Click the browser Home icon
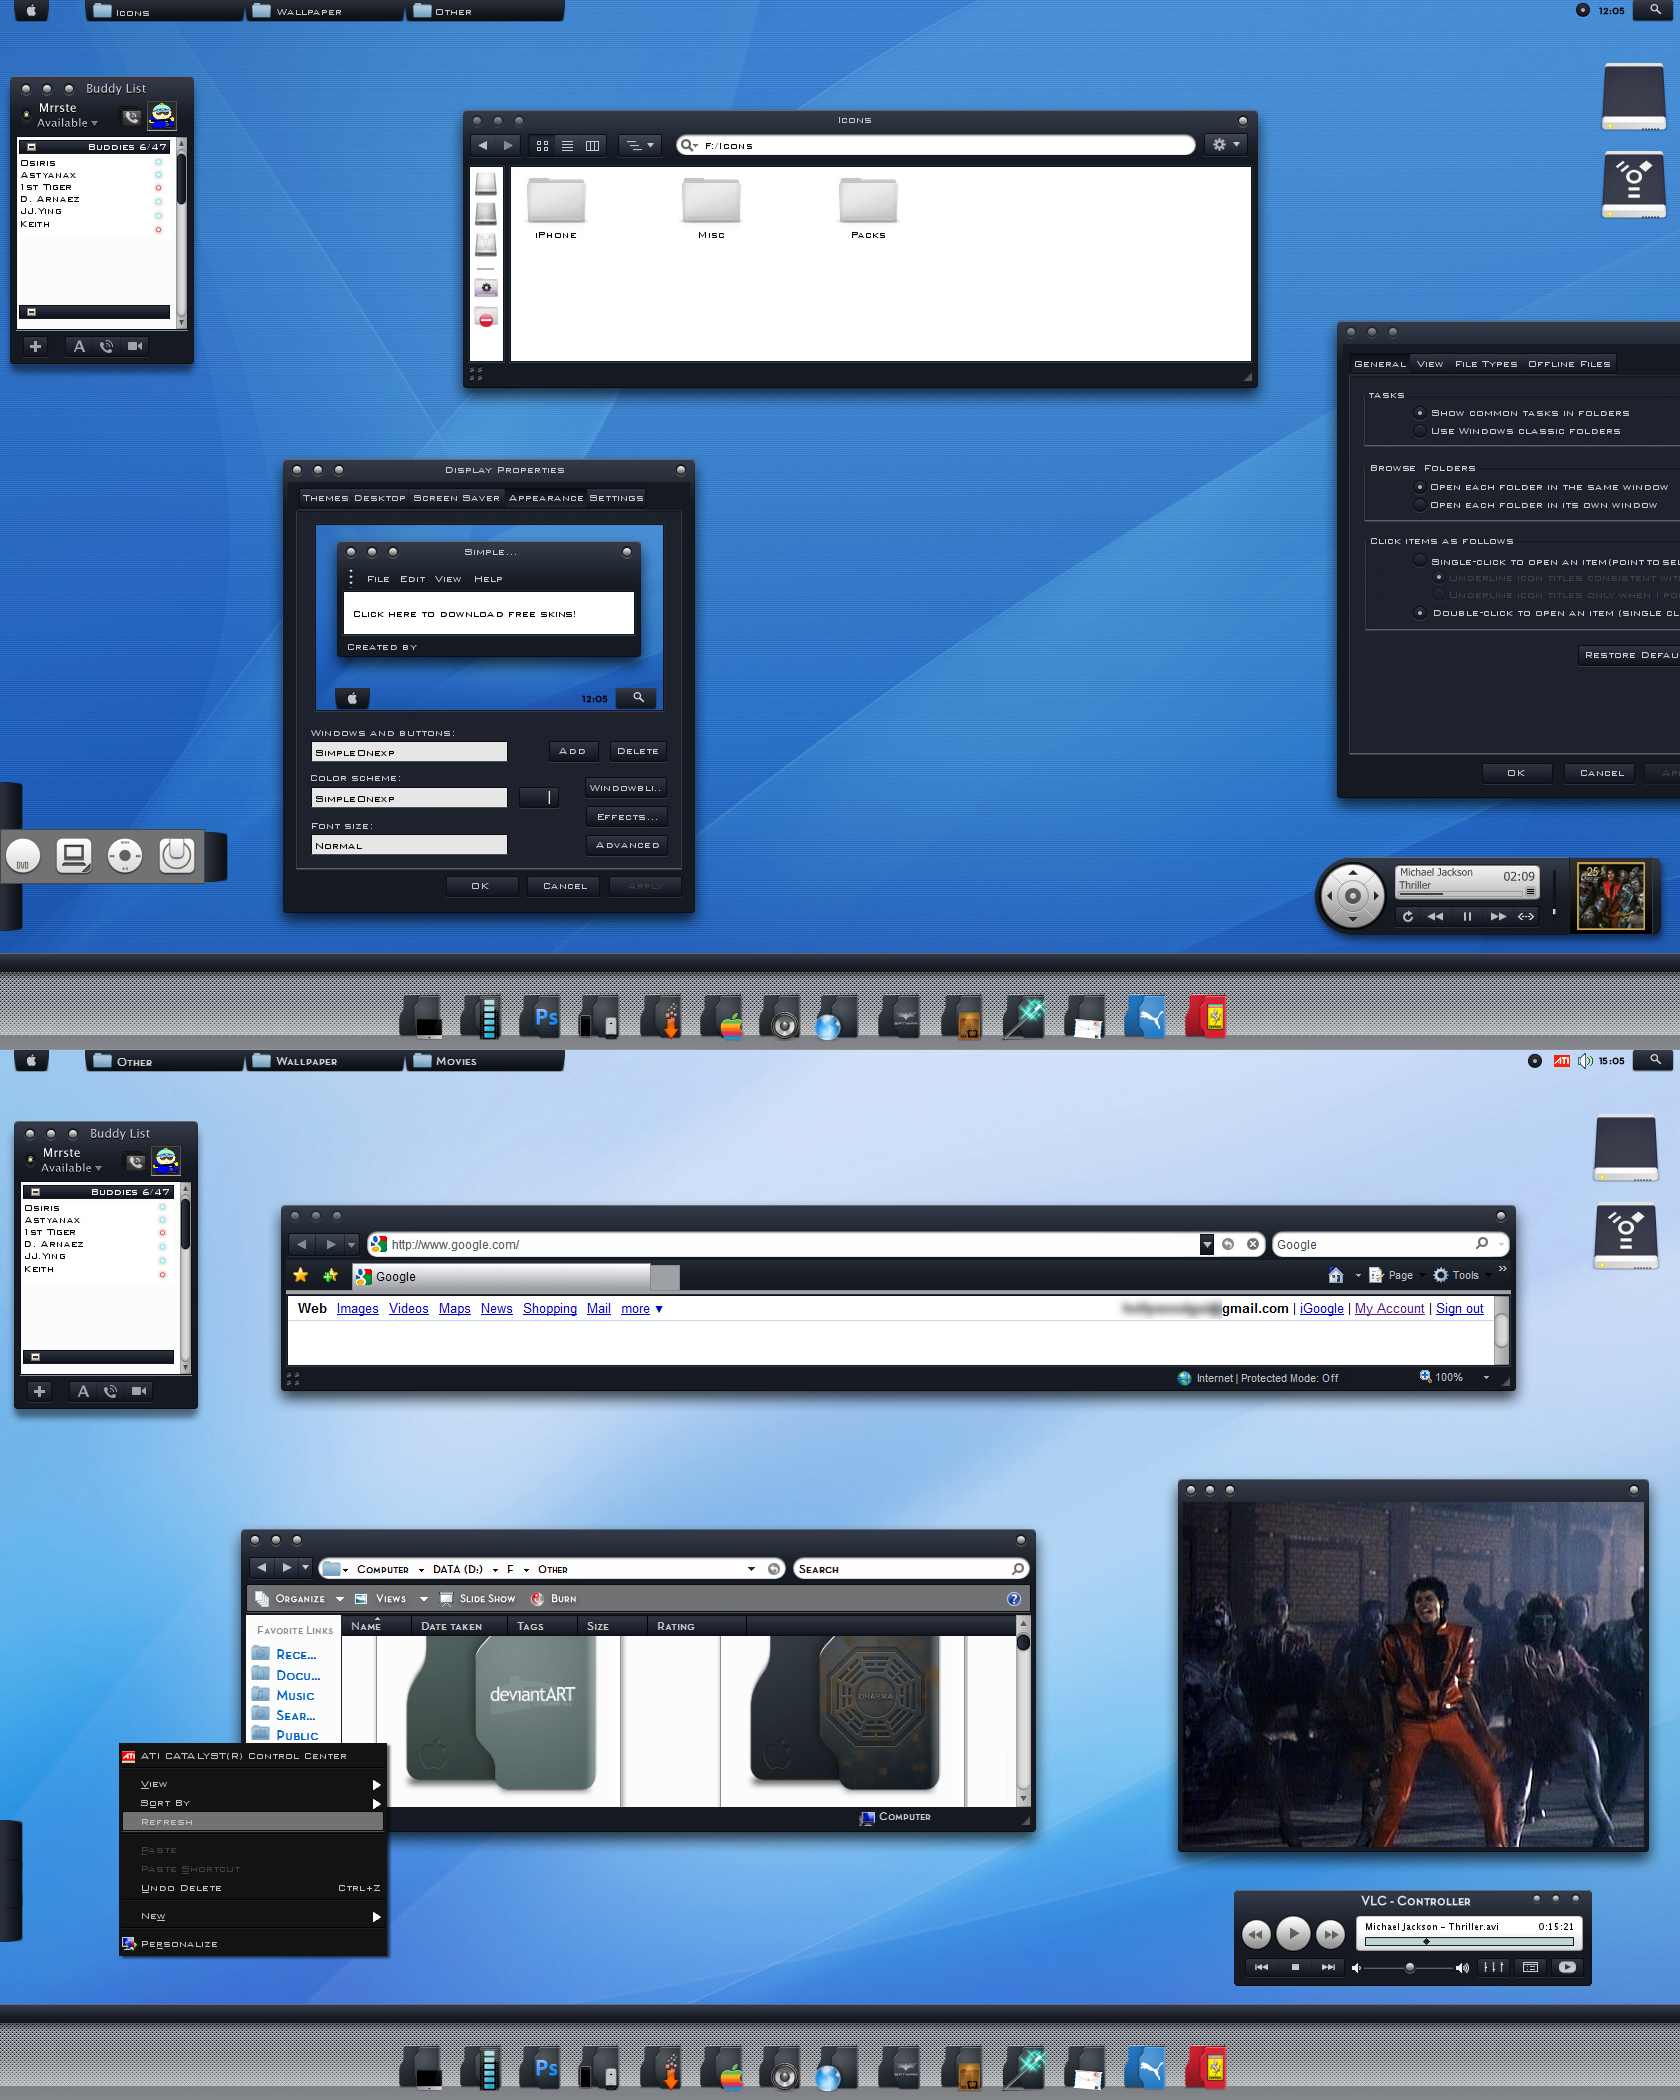Viewport: 1680px width, 2100px height. tap(1335, 1275)
